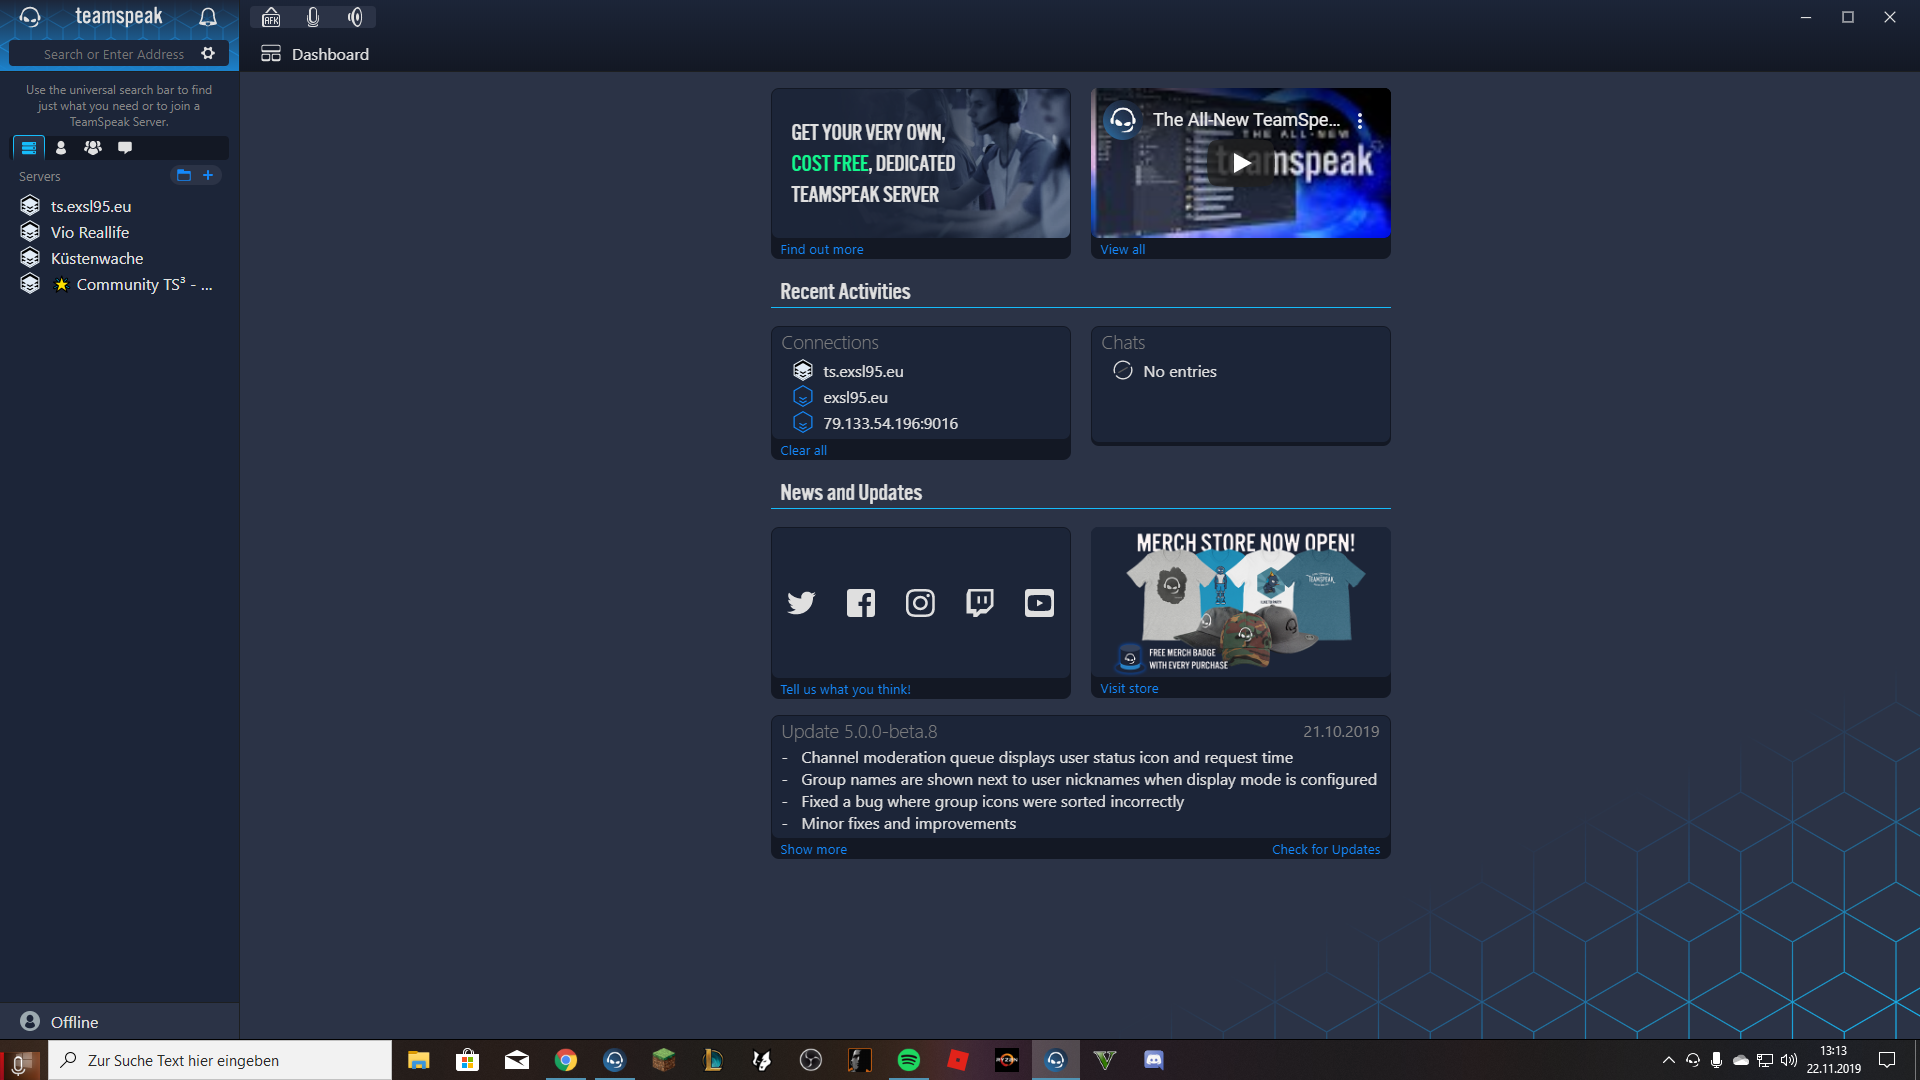1920x1080 pixels.
Task: Clear all recent connections
Action: 803,450
